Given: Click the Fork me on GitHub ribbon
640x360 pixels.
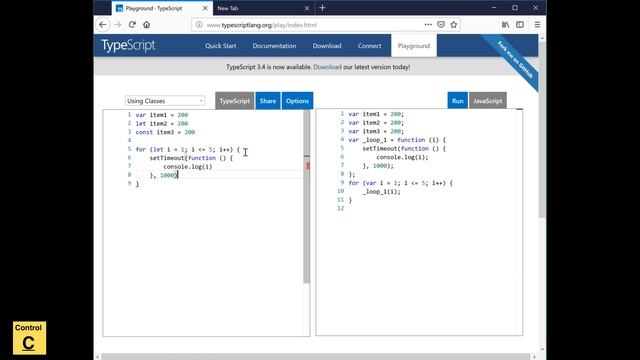Looking at the screenshot, I should [515, 60].
